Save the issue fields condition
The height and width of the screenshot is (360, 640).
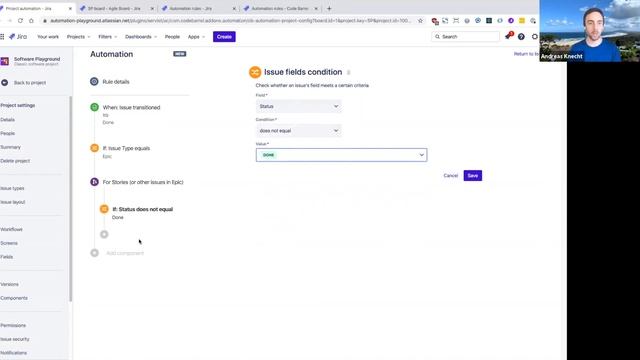(x=473, y=176)
